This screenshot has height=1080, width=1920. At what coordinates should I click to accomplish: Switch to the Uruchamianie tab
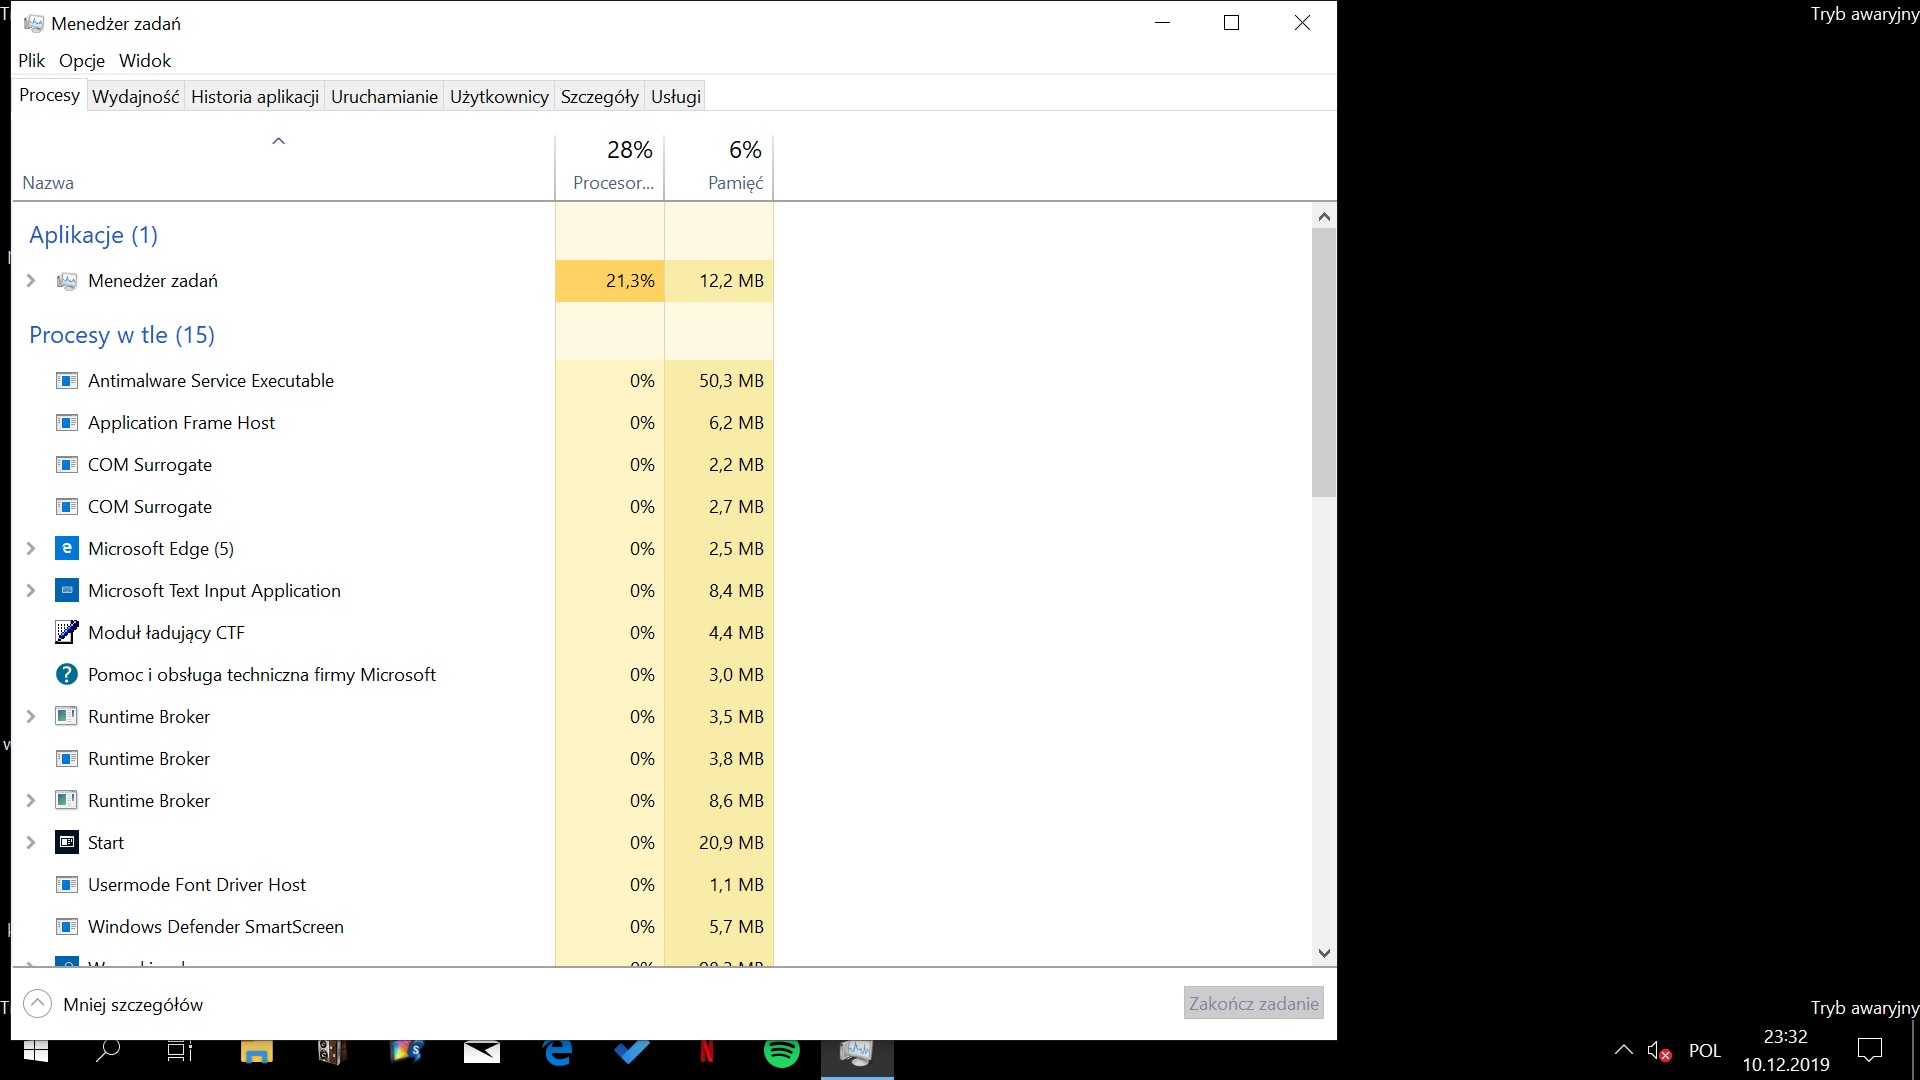pos(384,97)
